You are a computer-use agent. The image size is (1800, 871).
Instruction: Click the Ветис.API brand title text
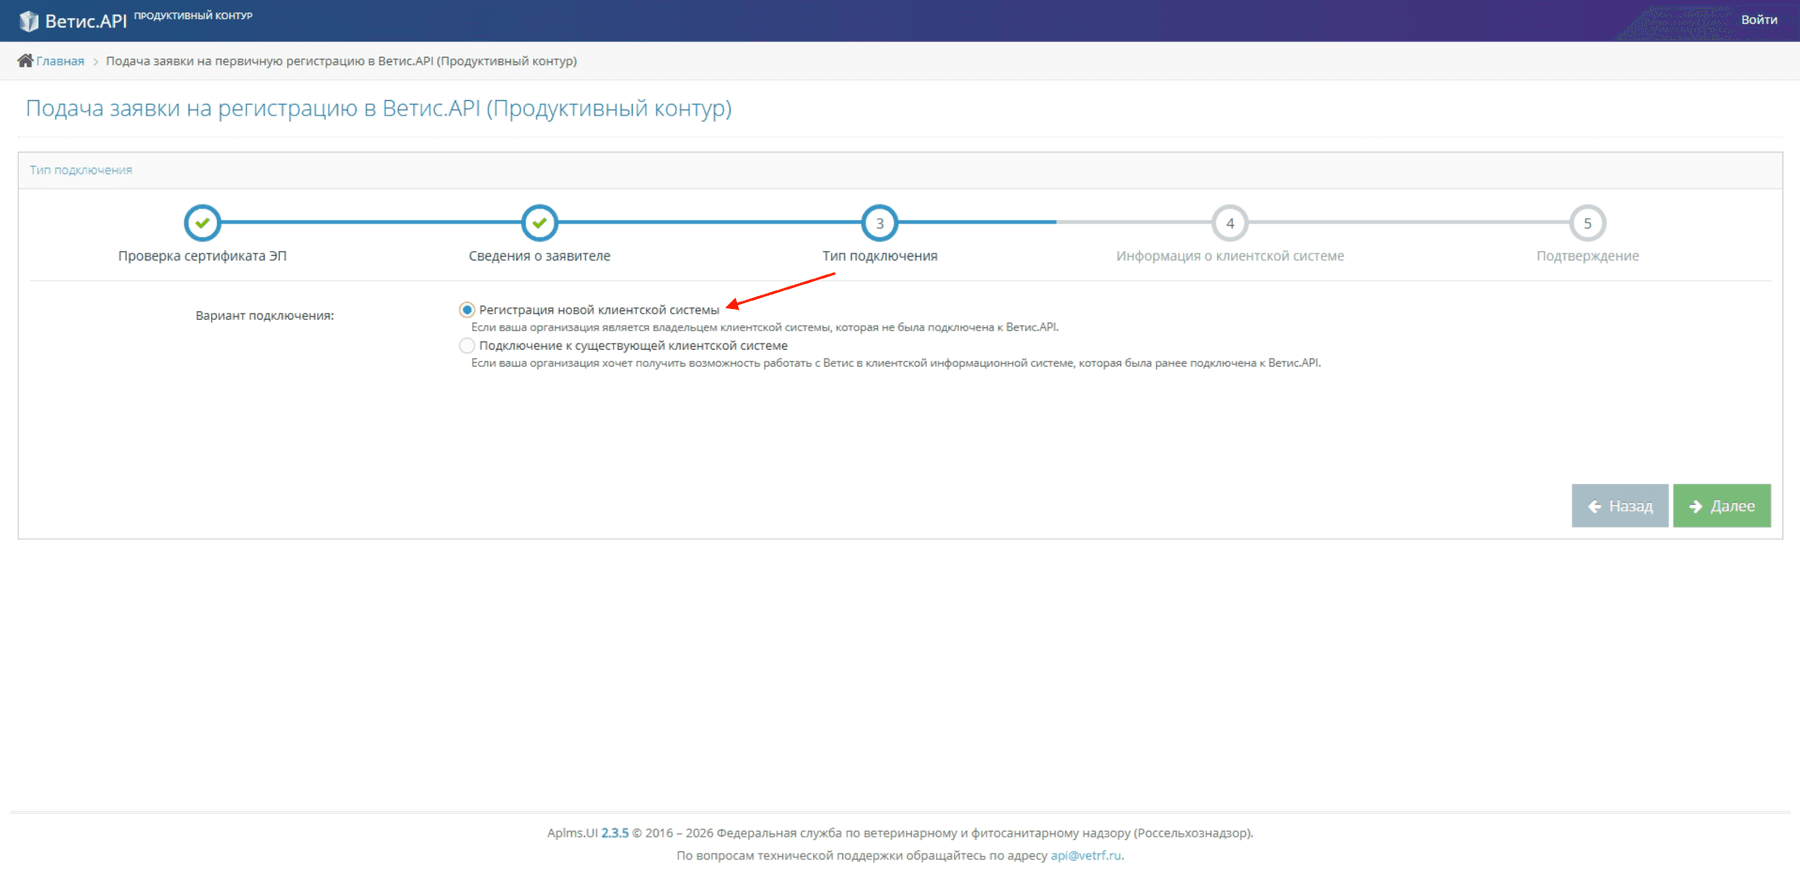86,21
